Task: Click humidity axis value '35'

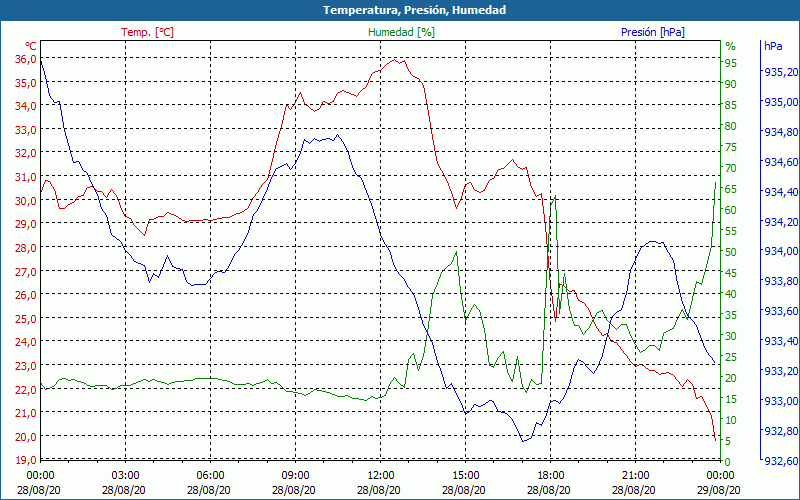Action: point(731,315)
